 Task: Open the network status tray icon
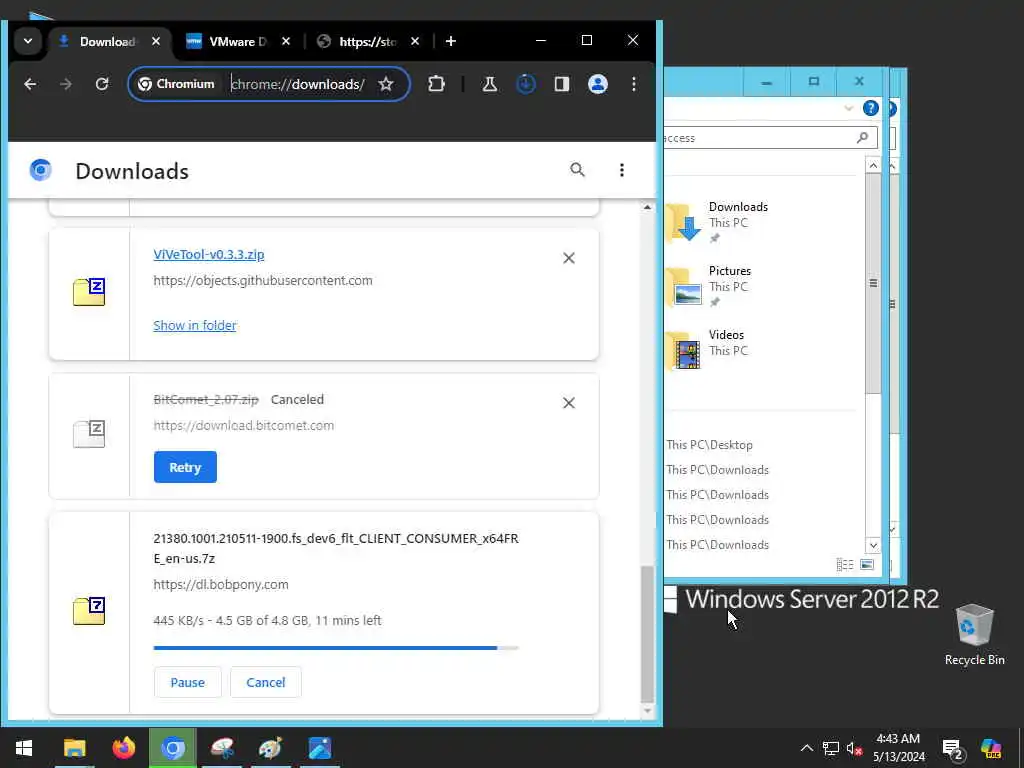pyautogui.click(x=831, y=748)
